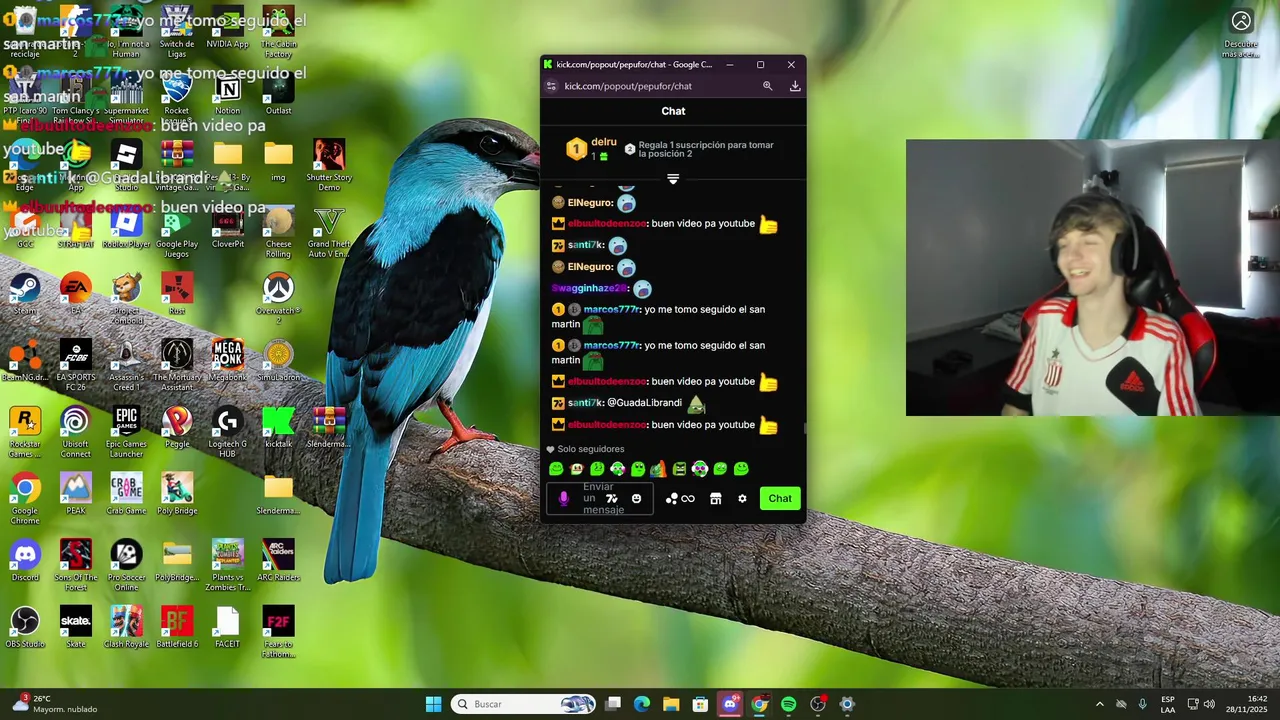Open the Crab Game desktop icon
Image resolution: width=1280 pixels, height=720 pixels.
[x=126, y=493]
